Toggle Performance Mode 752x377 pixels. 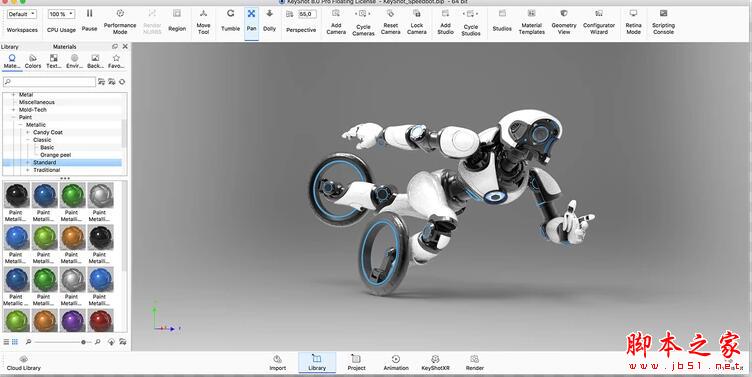click(120, 22)
